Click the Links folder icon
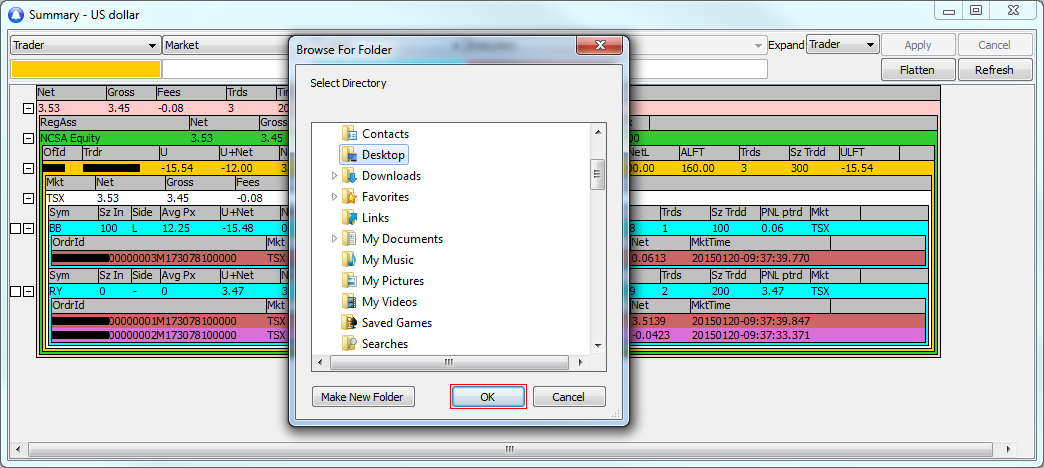 [349, 218]
